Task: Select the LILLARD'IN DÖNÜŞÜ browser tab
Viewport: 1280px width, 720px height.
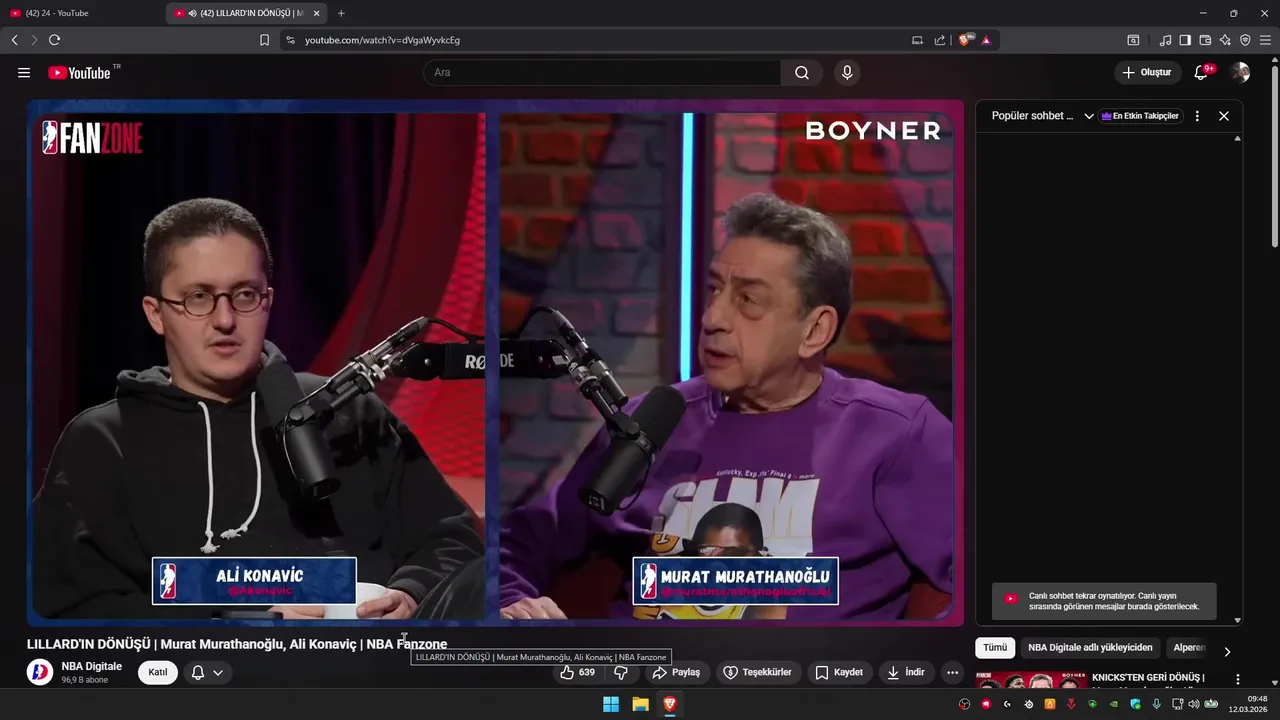Action: (246, 13)
